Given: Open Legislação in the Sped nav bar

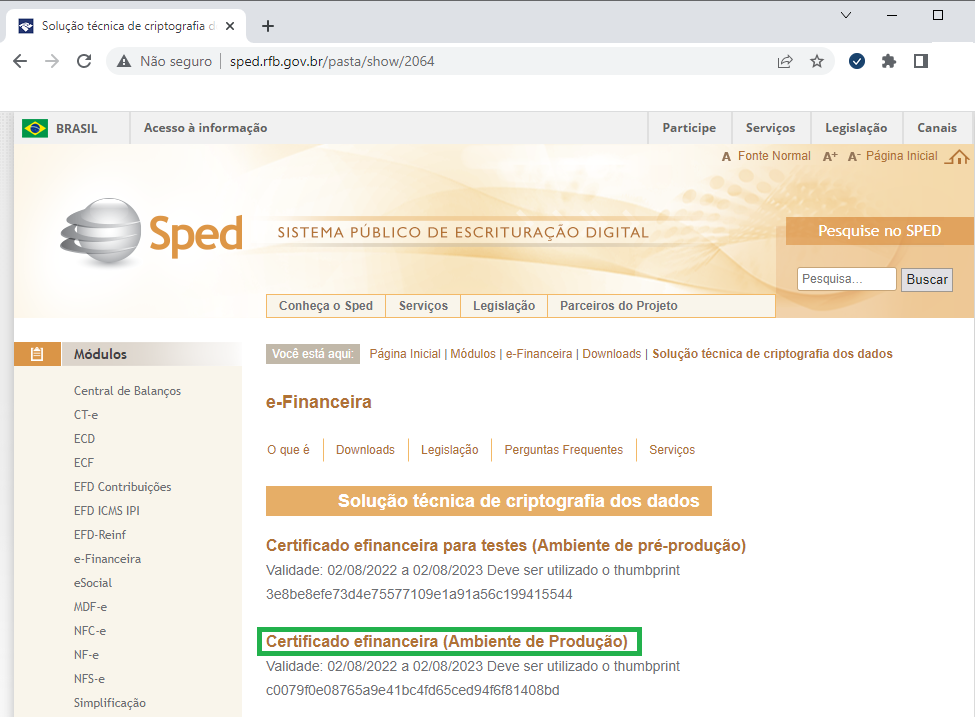Looking at the screenshot, I should [x=504, y=306].
